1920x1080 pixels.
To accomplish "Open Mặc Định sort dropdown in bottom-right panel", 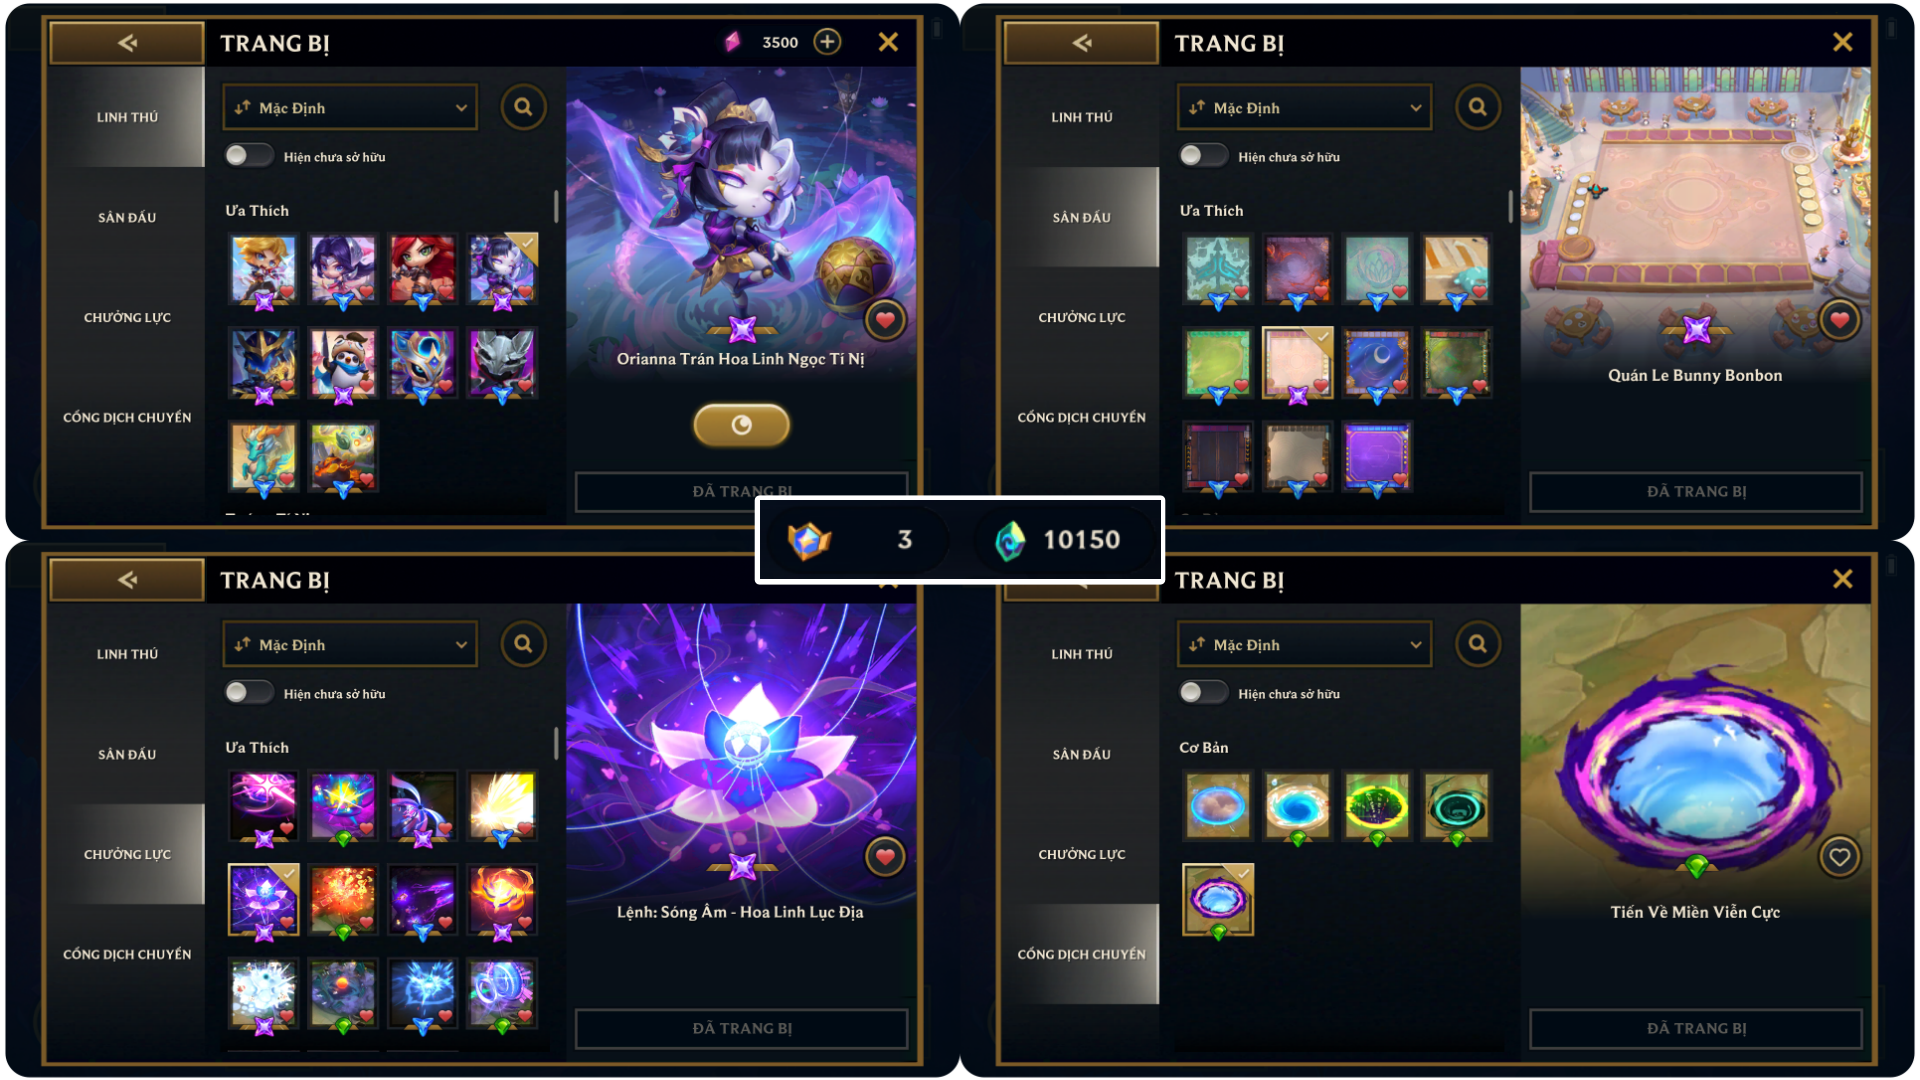I will (x=1304, y=645).
